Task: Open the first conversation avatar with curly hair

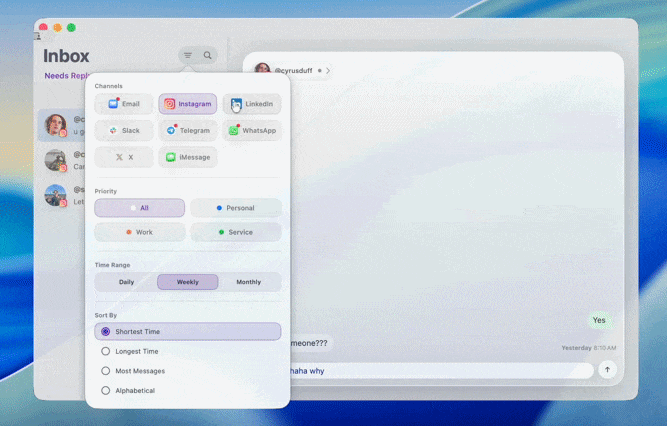Action: point(56,125)
